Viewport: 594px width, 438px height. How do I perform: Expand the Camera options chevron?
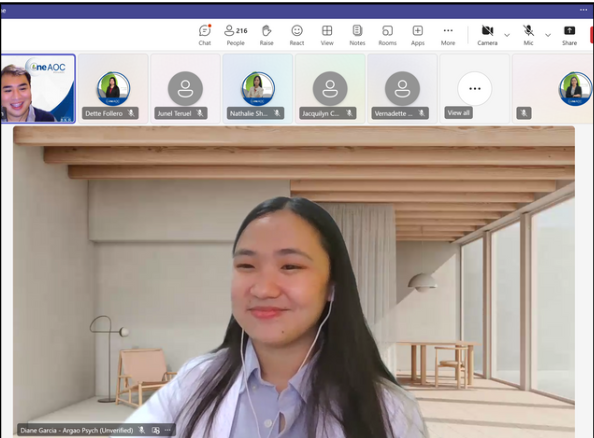click(507, 35)
